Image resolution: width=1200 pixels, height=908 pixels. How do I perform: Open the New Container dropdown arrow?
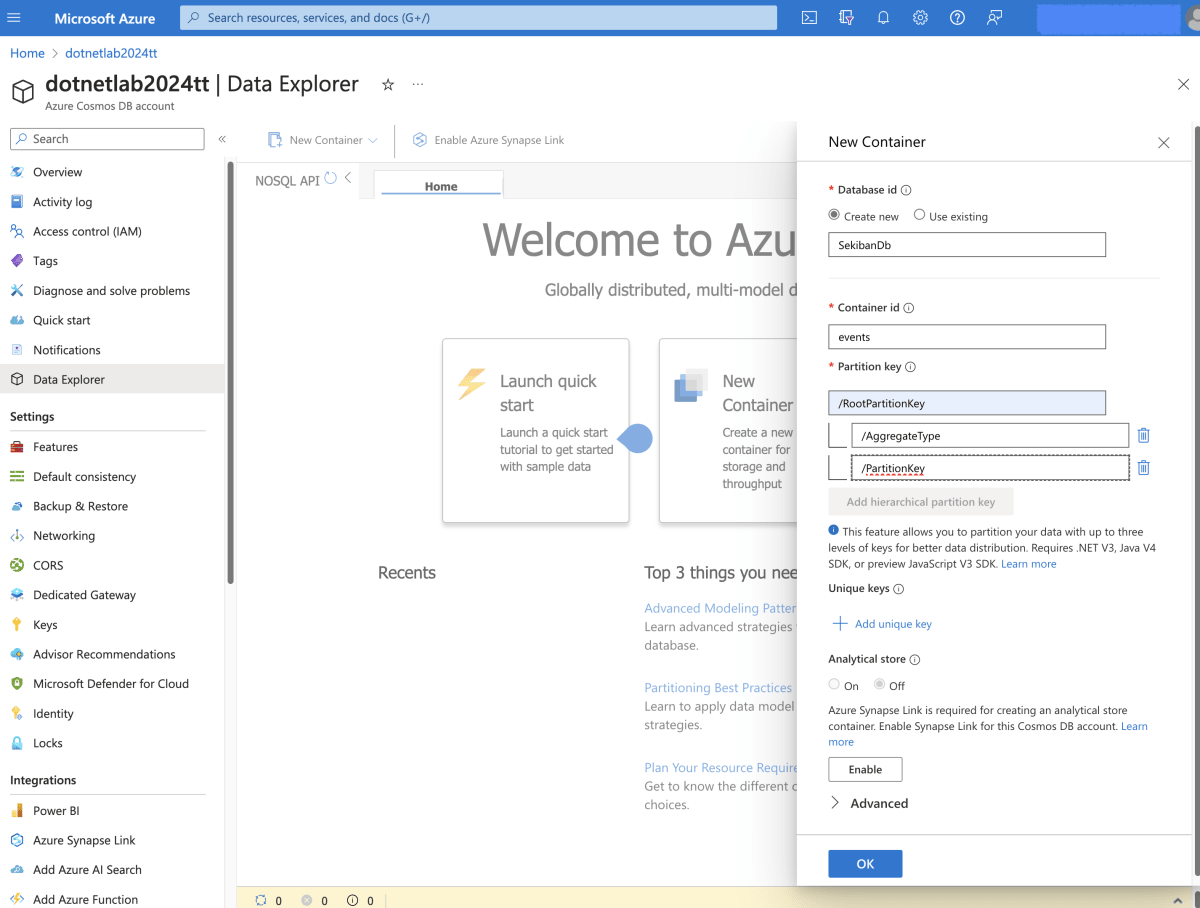373,141
